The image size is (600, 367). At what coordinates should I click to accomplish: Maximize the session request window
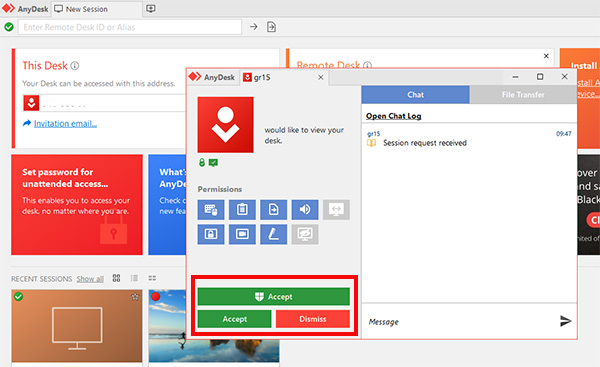[x=540, y=77]
